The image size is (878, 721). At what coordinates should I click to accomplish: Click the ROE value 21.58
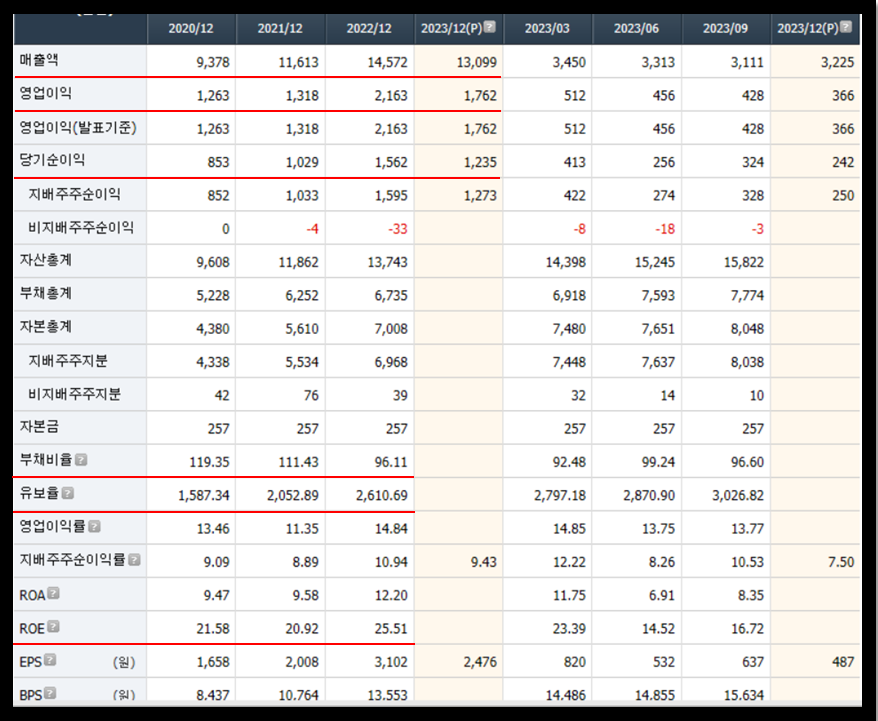coord(213,628)
